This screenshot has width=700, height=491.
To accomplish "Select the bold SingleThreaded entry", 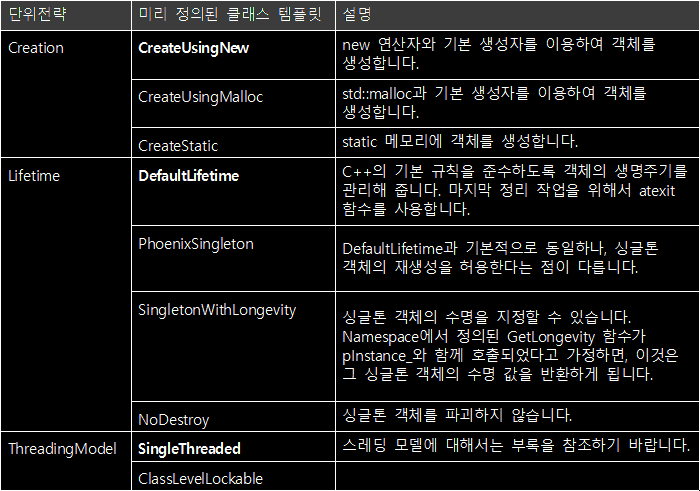I will pyautogui.click(x=189, y=449).
